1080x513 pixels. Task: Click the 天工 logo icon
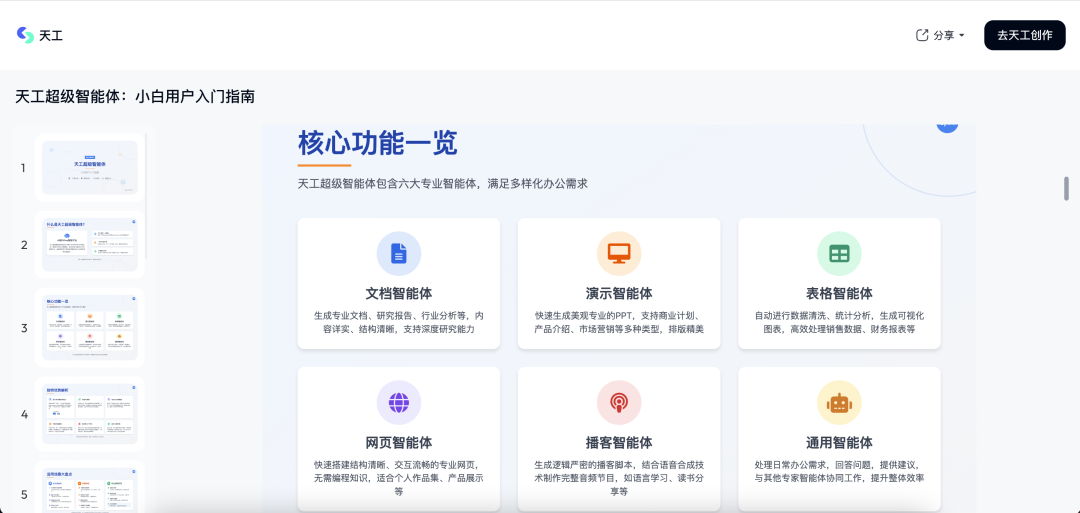tap(25, 35)
